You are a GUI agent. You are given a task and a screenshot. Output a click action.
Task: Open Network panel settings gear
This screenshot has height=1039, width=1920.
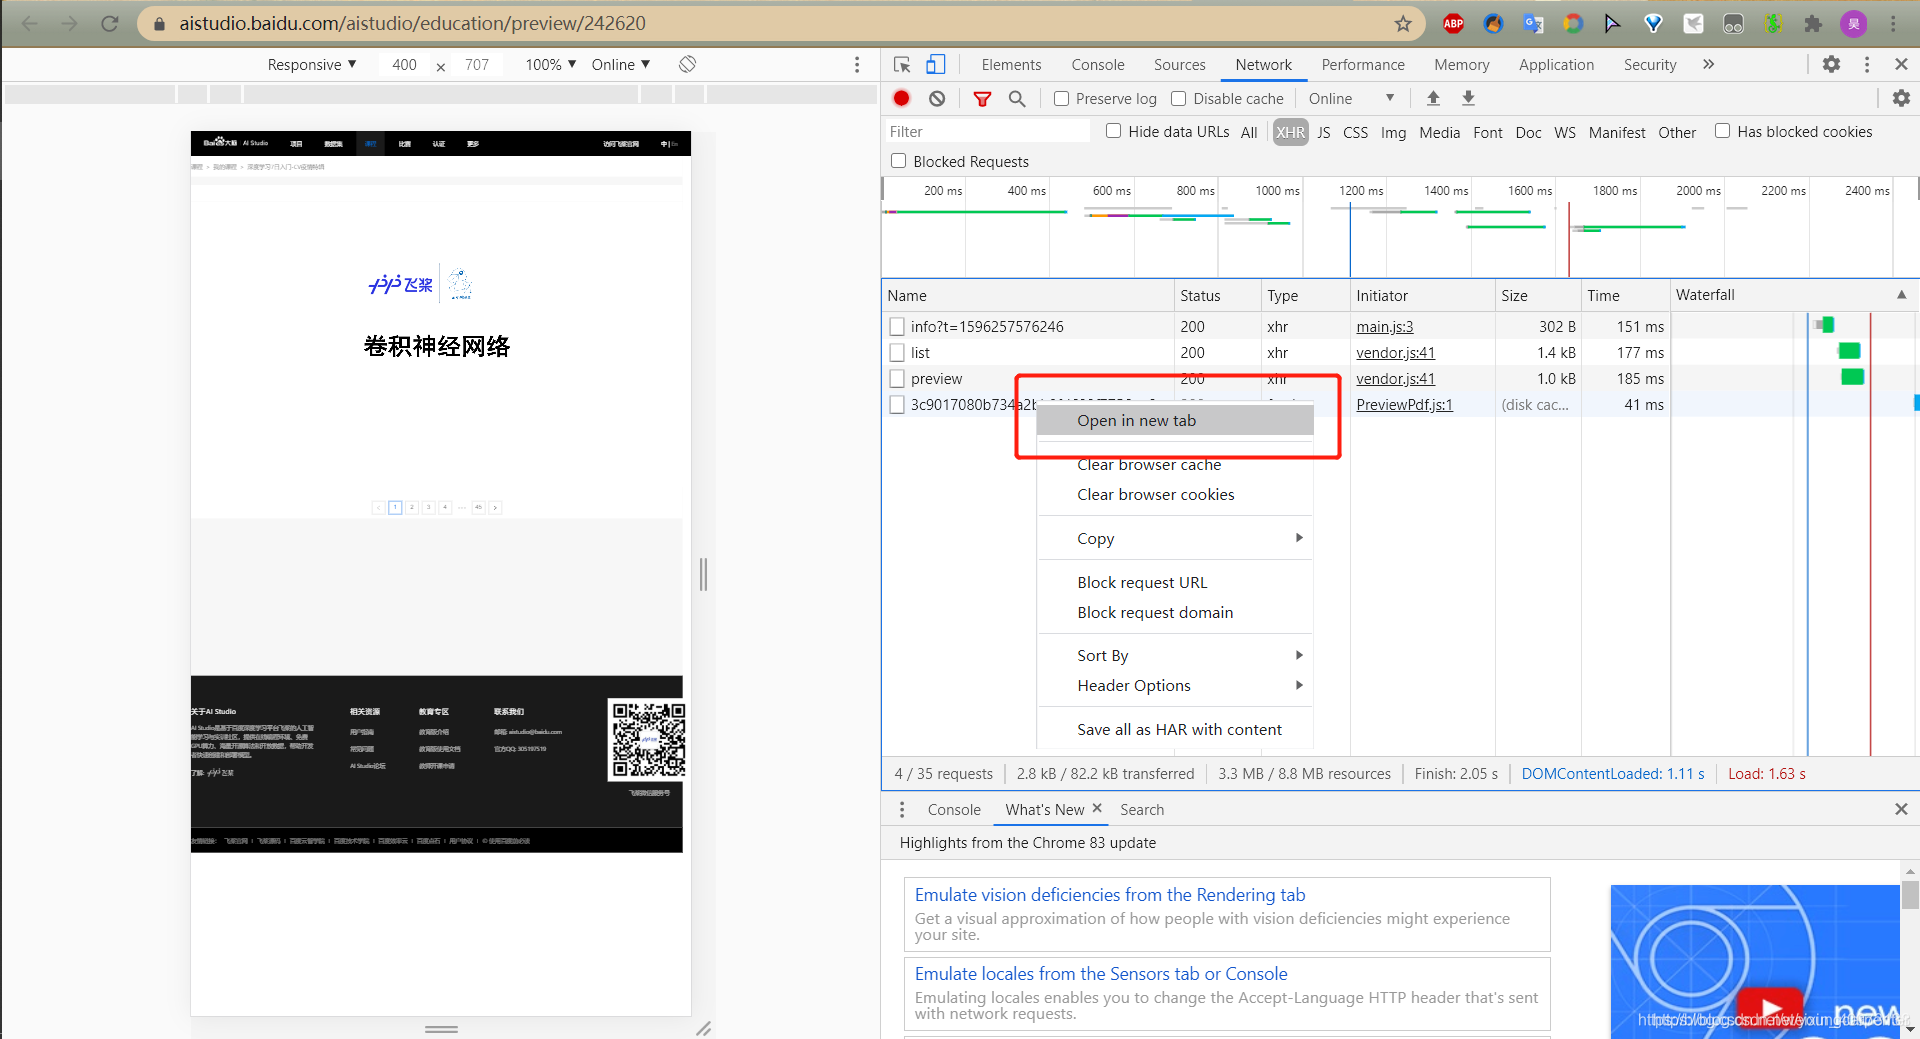click(x=1901, y=98)
